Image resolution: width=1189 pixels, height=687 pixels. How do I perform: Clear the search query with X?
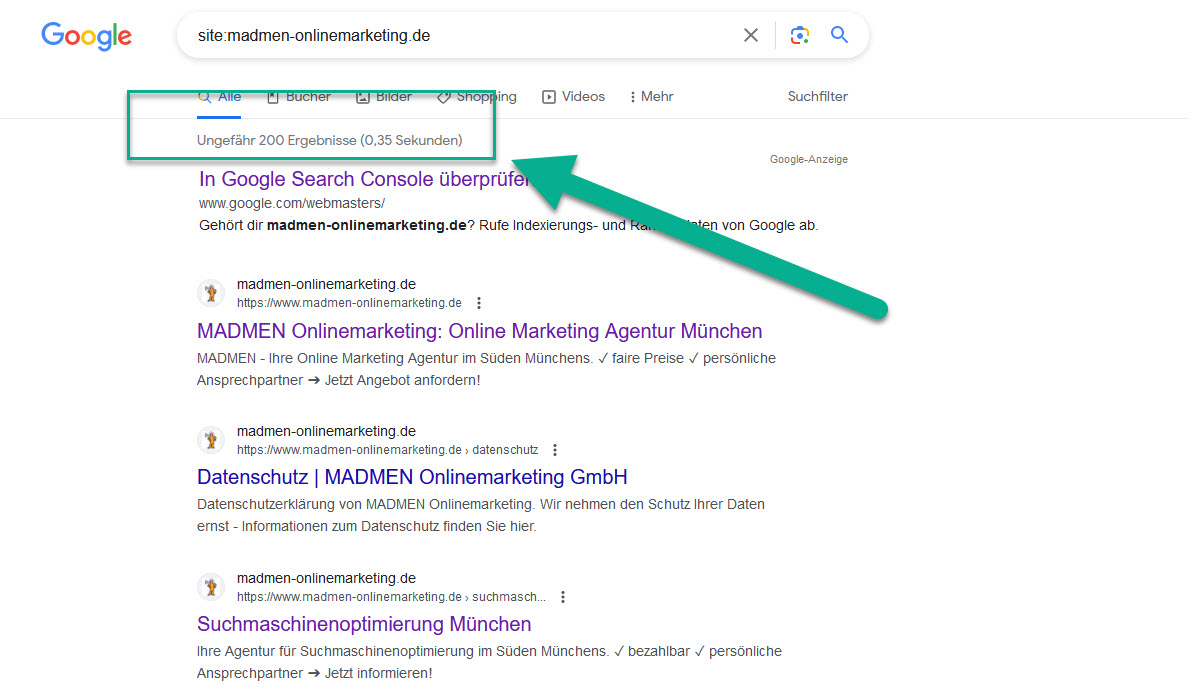(x=751, y=35)
